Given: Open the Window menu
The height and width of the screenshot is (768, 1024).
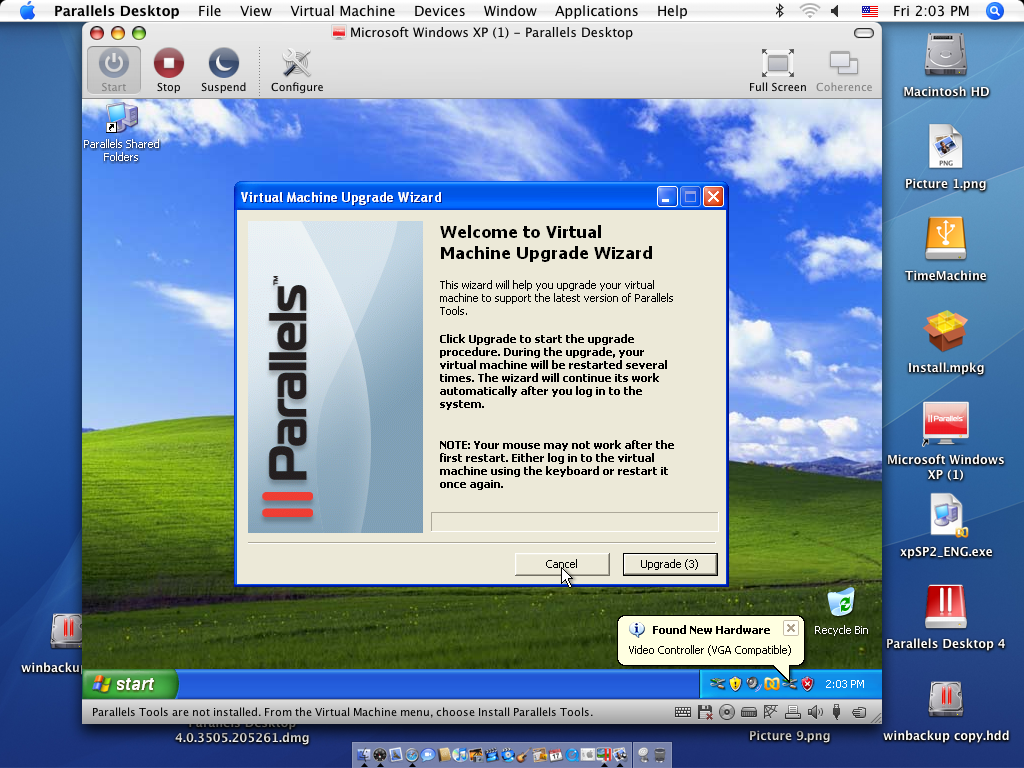Looking at the screenshot, I should [510, 11].
